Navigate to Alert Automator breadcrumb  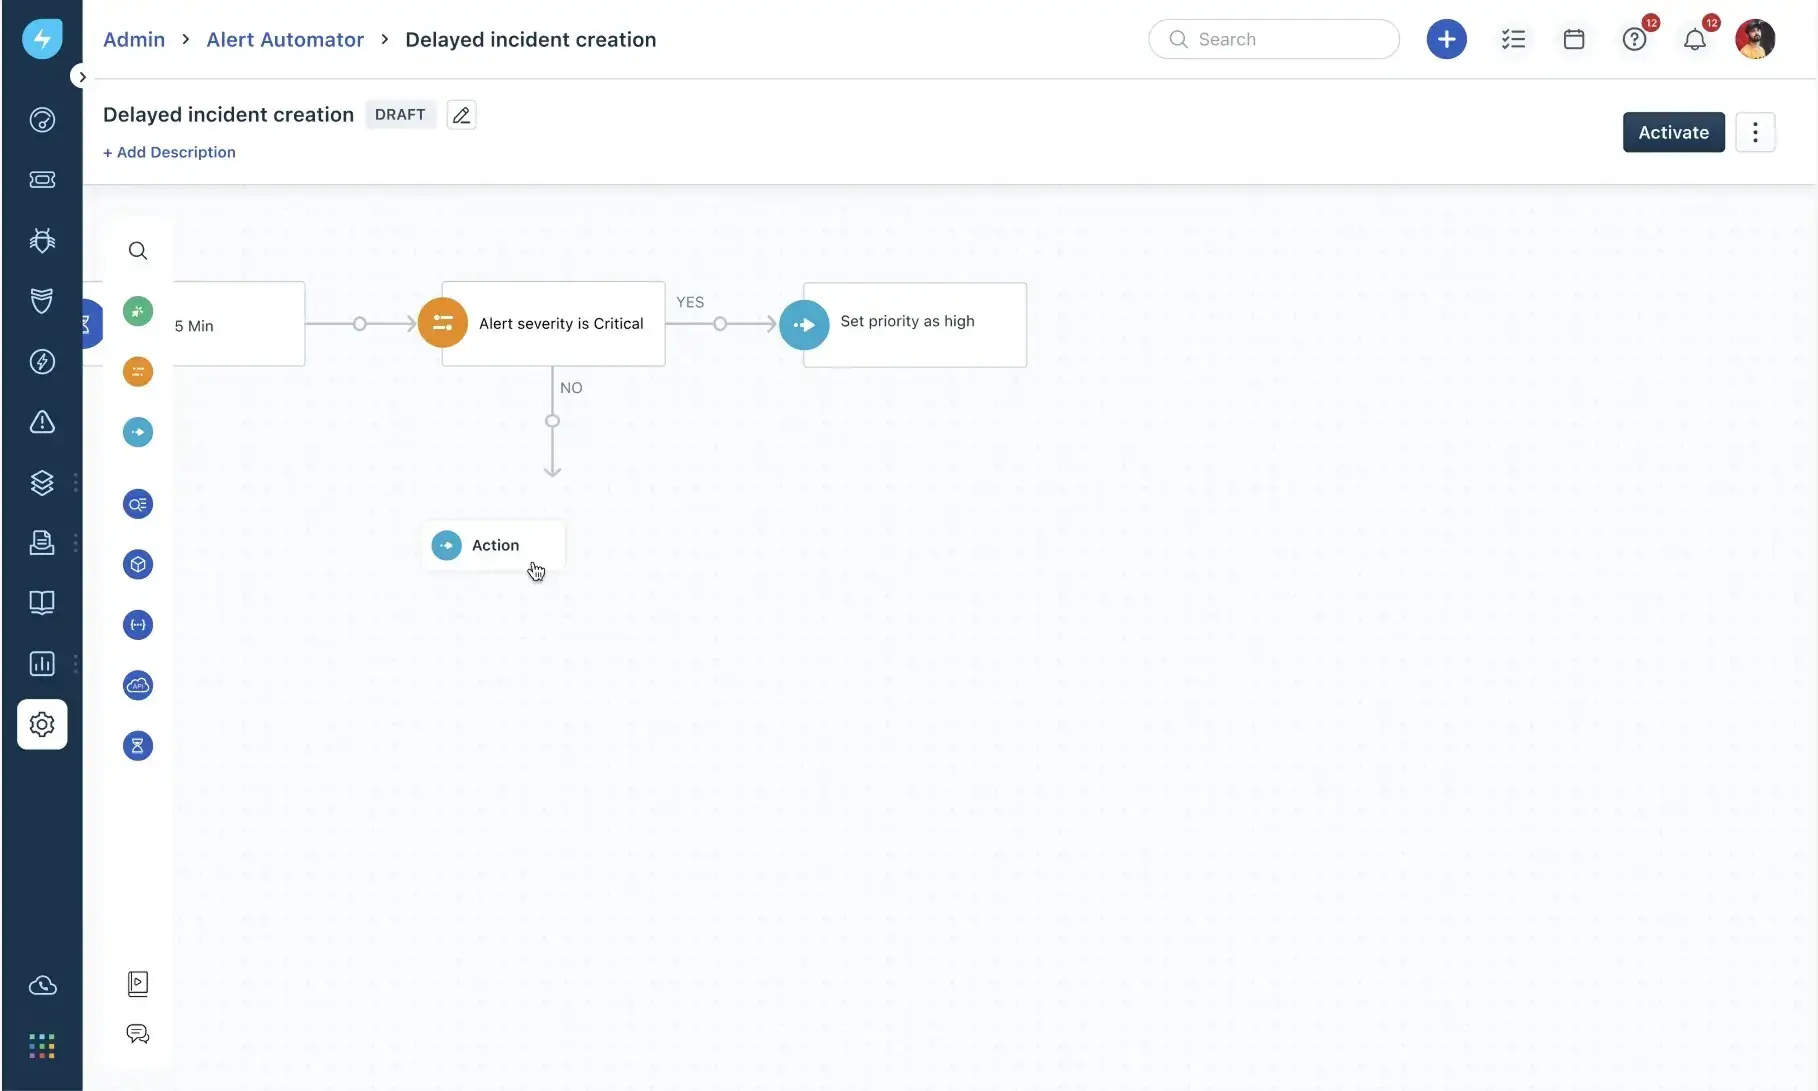tap(285, 40)
